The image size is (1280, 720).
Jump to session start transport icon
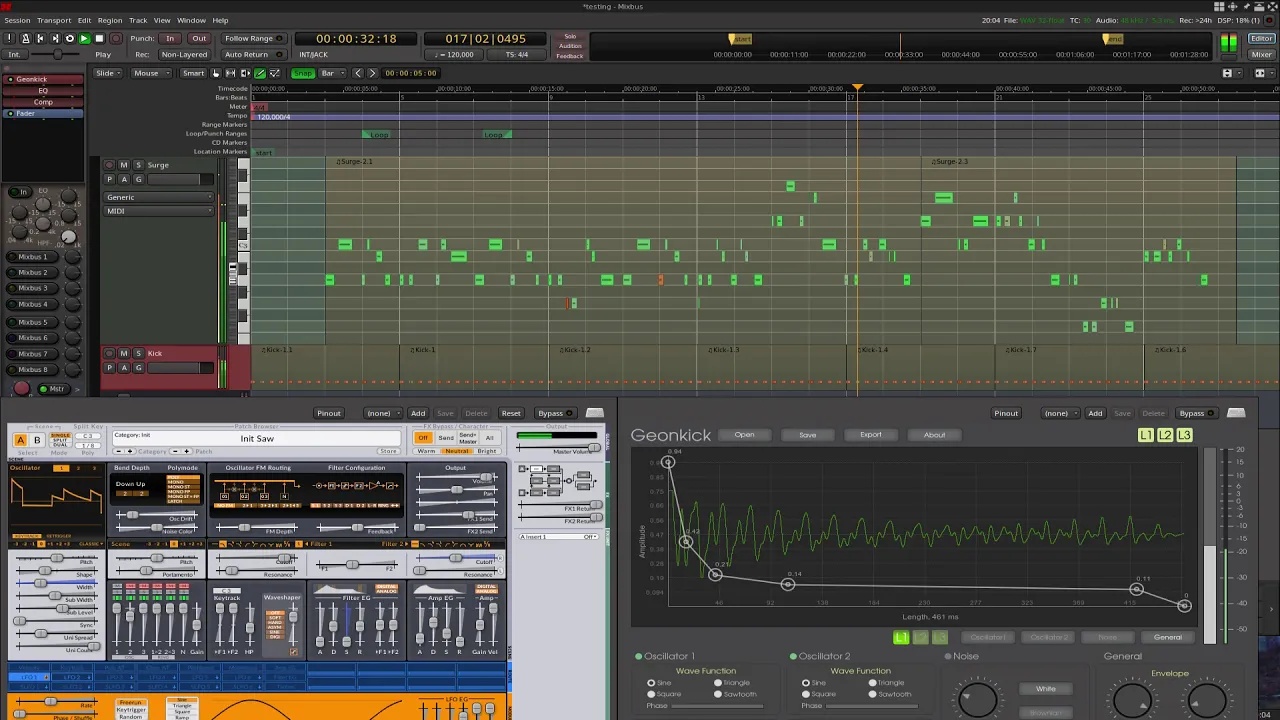(x=40, y=38)
